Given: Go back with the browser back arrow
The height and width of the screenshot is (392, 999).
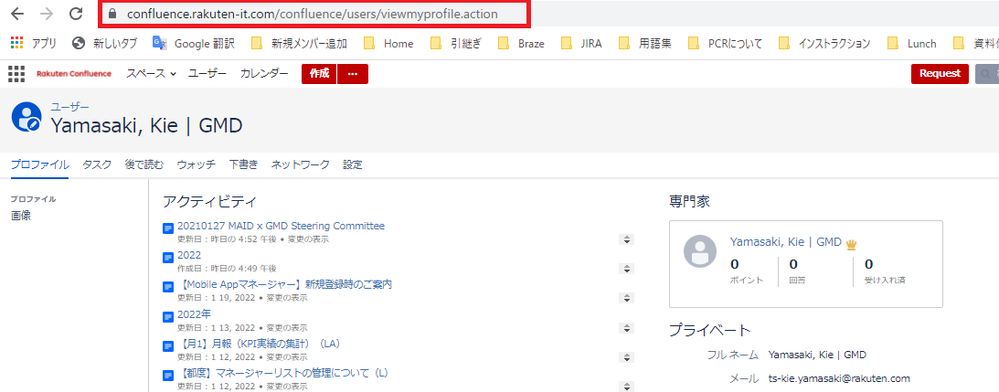Looking at the screenshot, I should click(x=17, y=13).
